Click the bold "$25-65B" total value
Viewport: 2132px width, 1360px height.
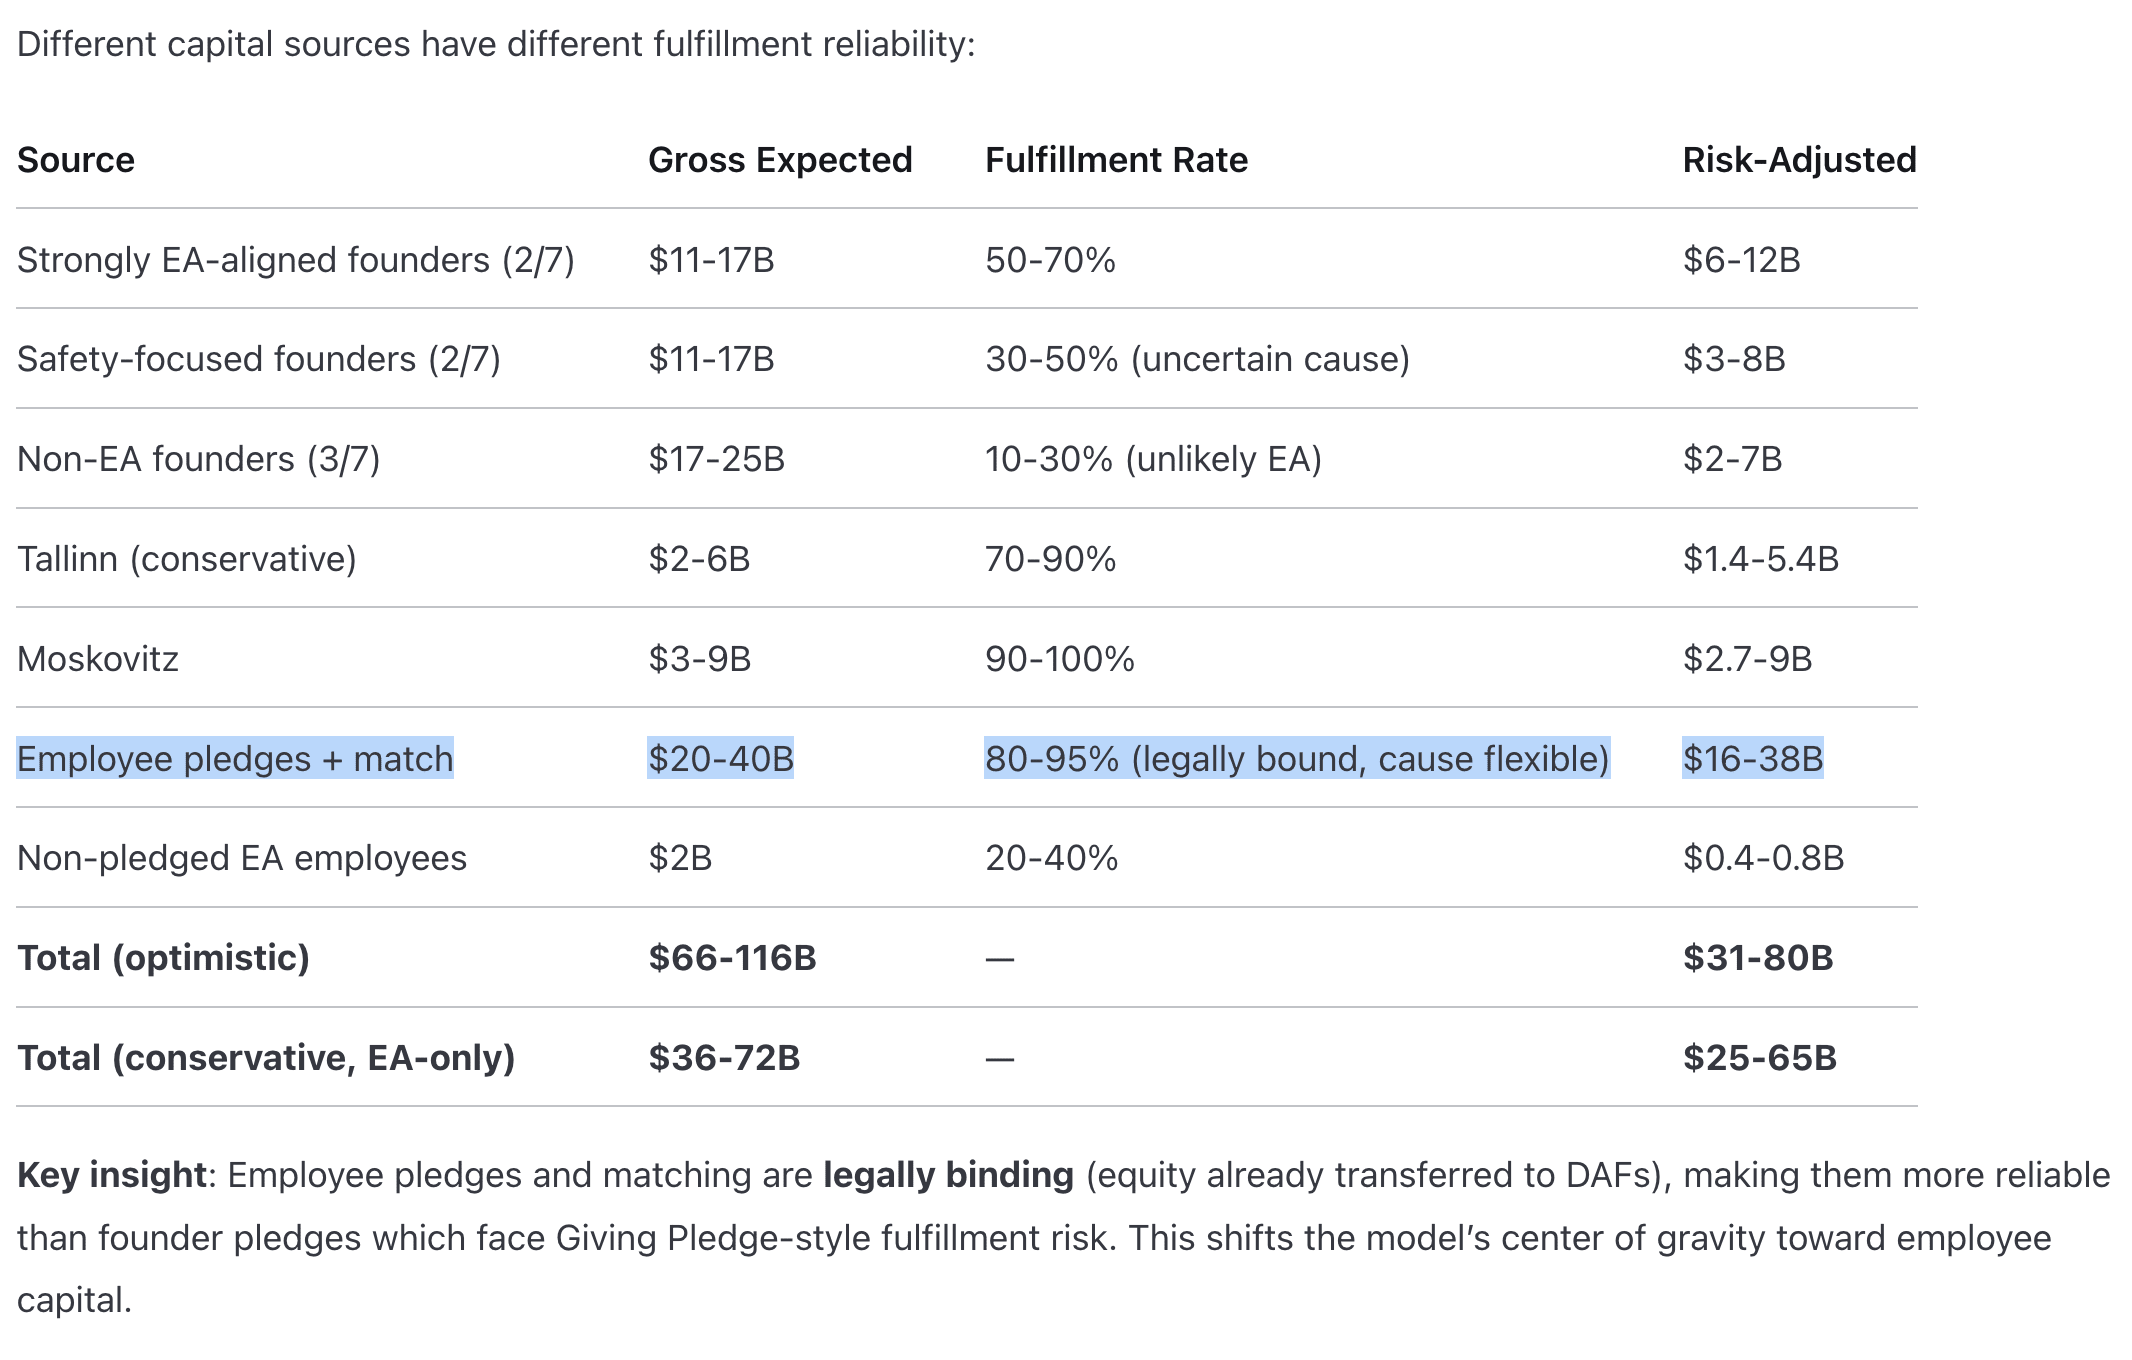coord(1759,1058)
